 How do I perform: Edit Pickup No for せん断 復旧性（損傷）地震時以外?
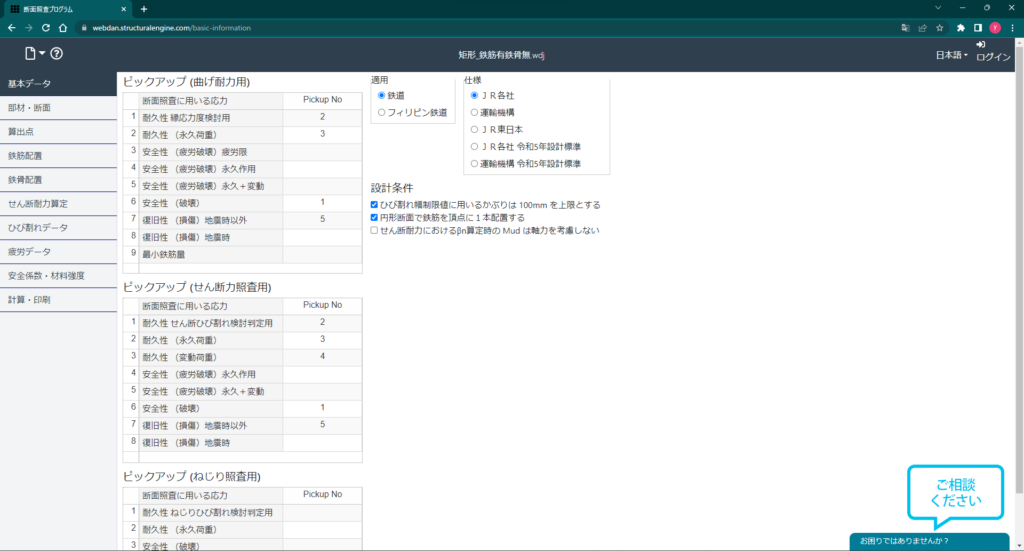(323, 425)
